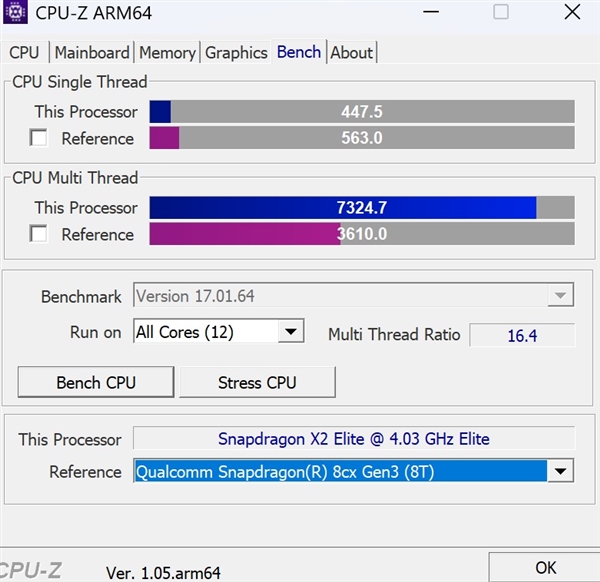Go to the Graphics tab
This screenshot has width=600, height=582.
236,52
